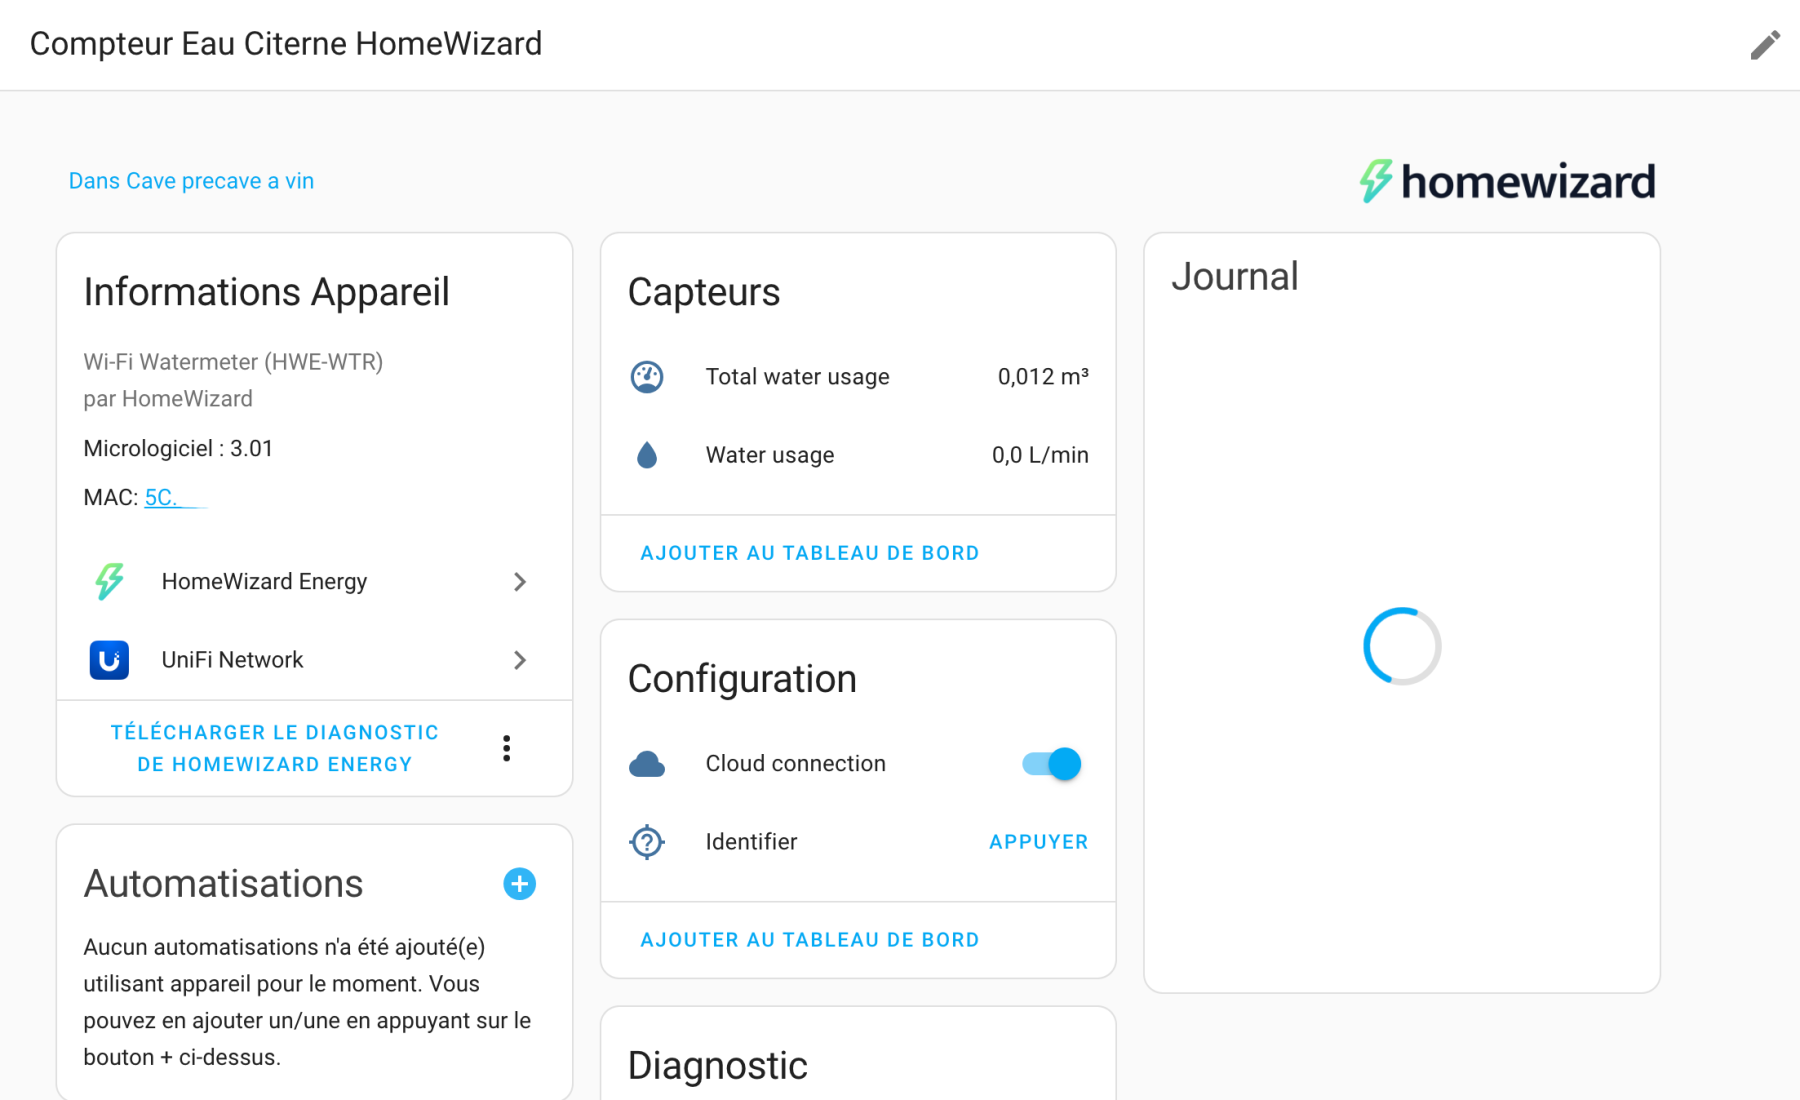This screenshot has width=1800, height=1100.
Task: Add Configuration to dashboard via Ajouter button
Action: [x=809, y=940]
